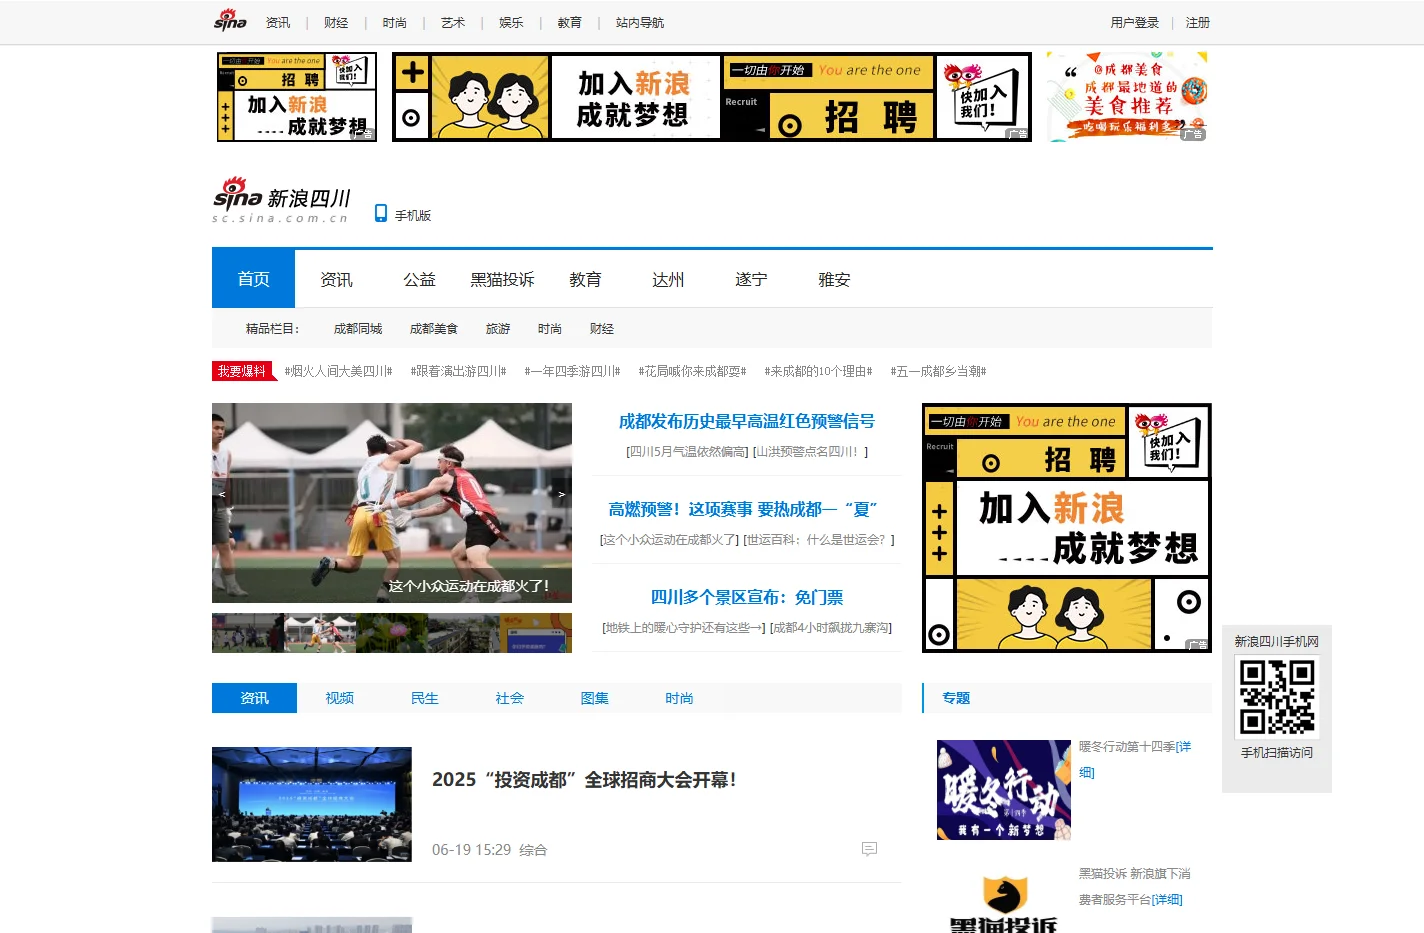Open the 旅游 column link
The width and height of the screenshot is (1424, 933).
point(498,328)
